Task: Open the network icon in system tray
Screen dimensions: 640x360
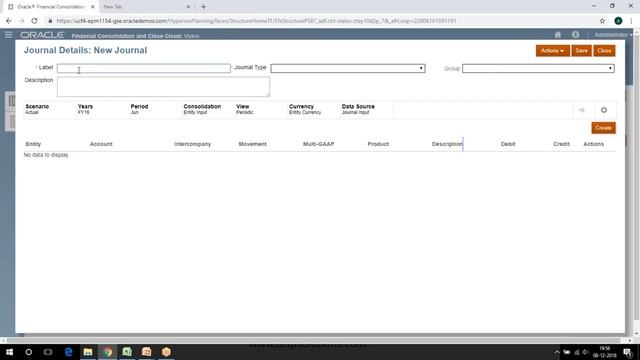Action: pyautogui.click(x=576, y=352)
